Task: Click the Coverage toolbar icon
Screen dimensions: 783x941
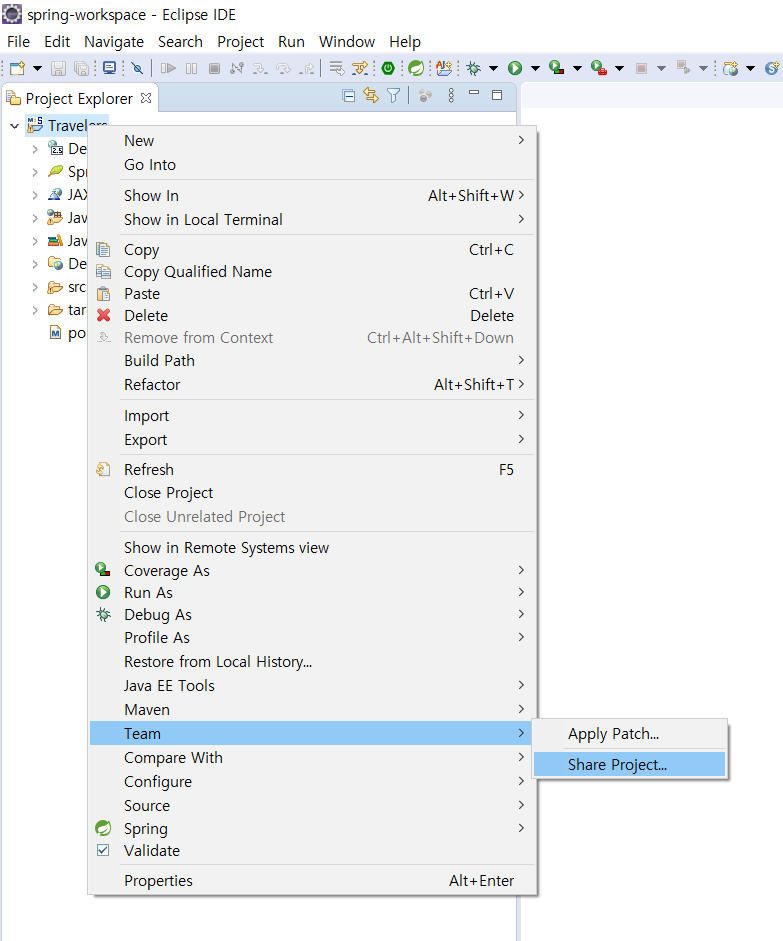Action: click(557, 68)
